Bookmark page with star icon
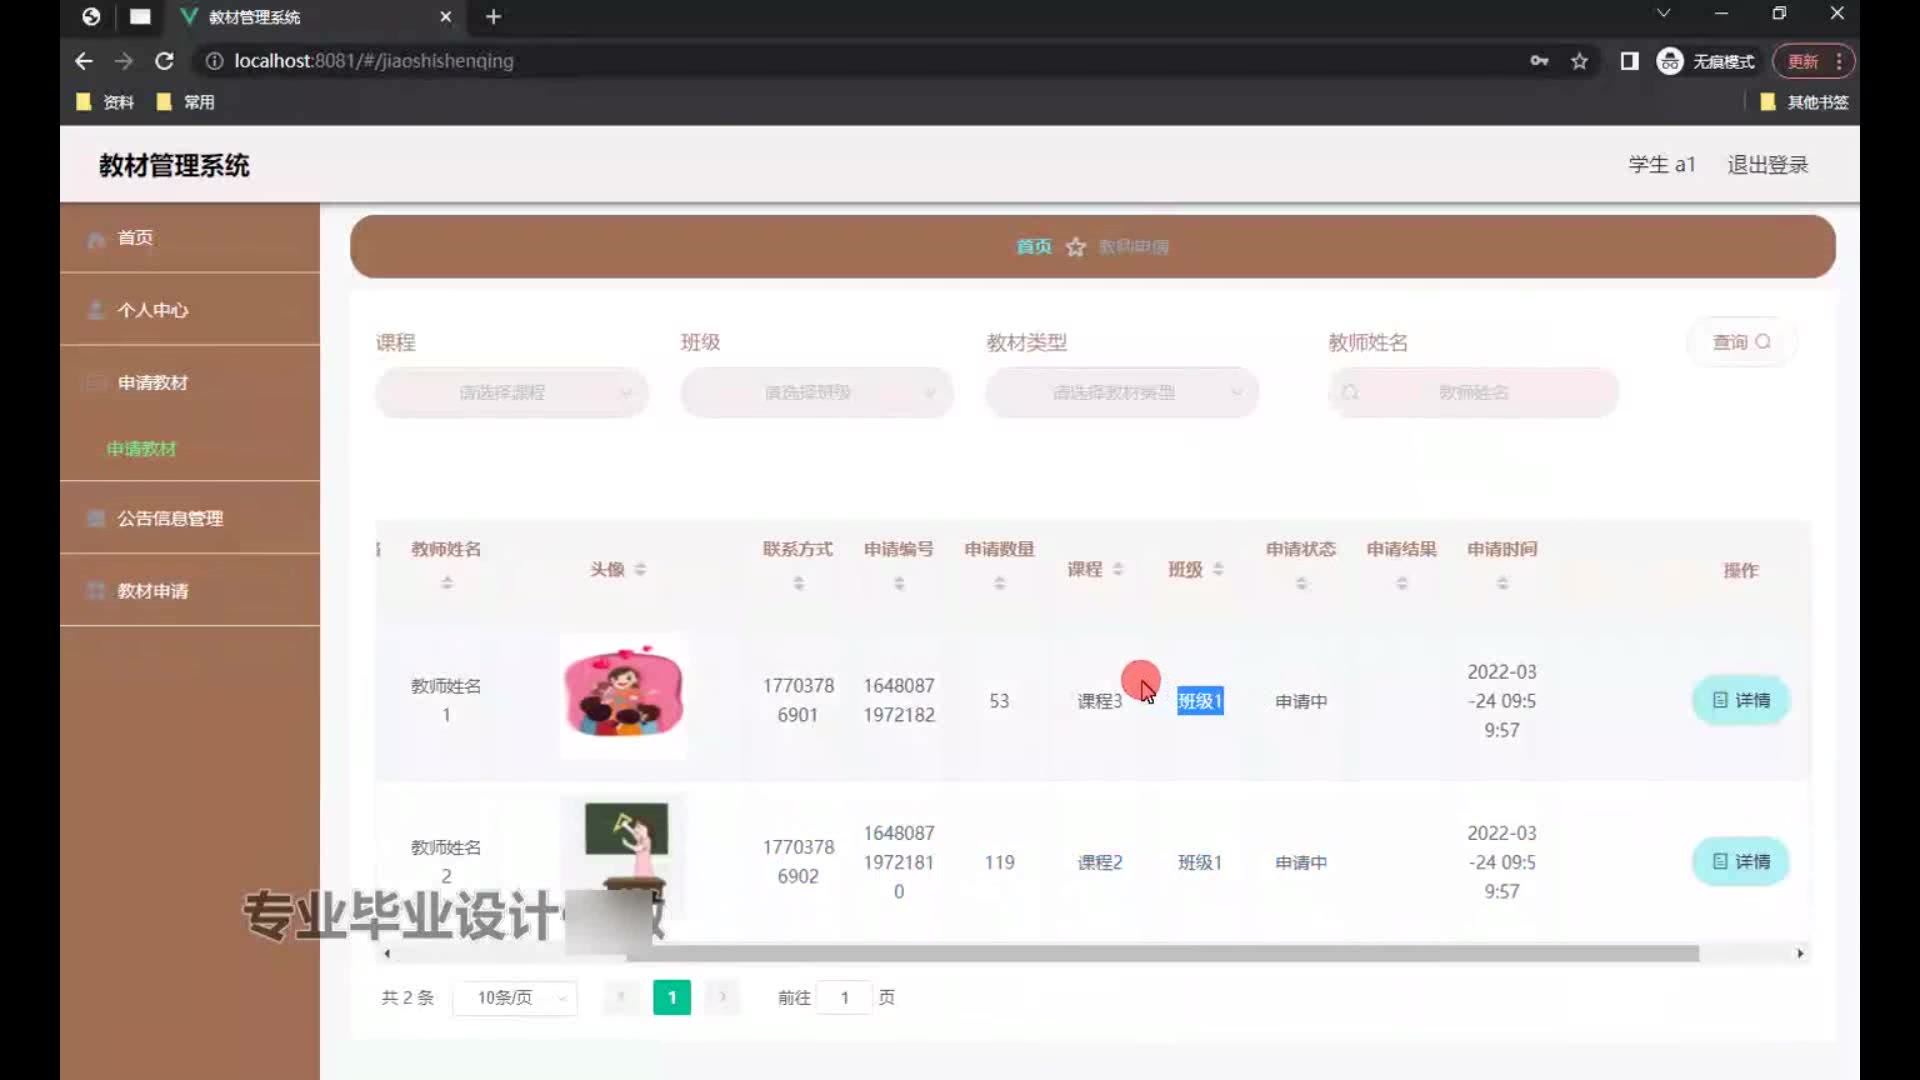Image resolution: width=1920 pixels, height=1080 pixels. click(x=1579, y=61)
